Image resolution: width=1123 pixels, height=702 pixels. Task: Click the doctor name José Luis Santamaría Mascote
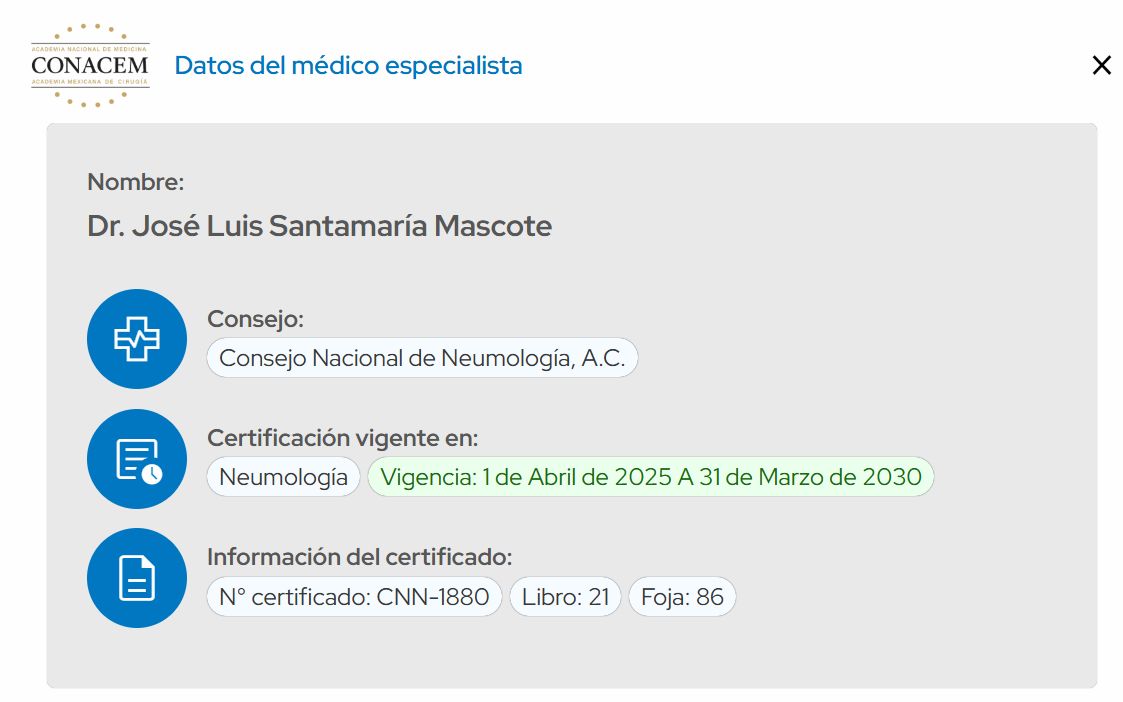(x=319, y=226)
